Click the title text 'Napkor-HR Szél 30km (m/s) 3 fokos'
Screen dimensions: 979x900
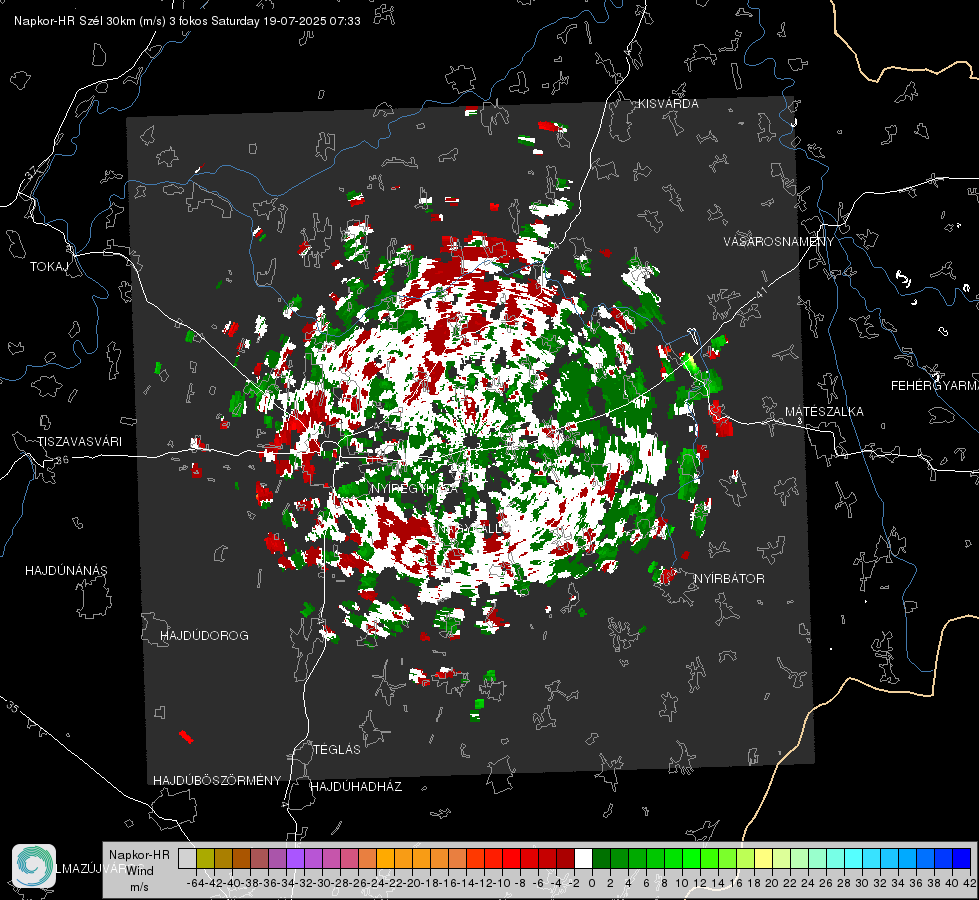[111, 21]
